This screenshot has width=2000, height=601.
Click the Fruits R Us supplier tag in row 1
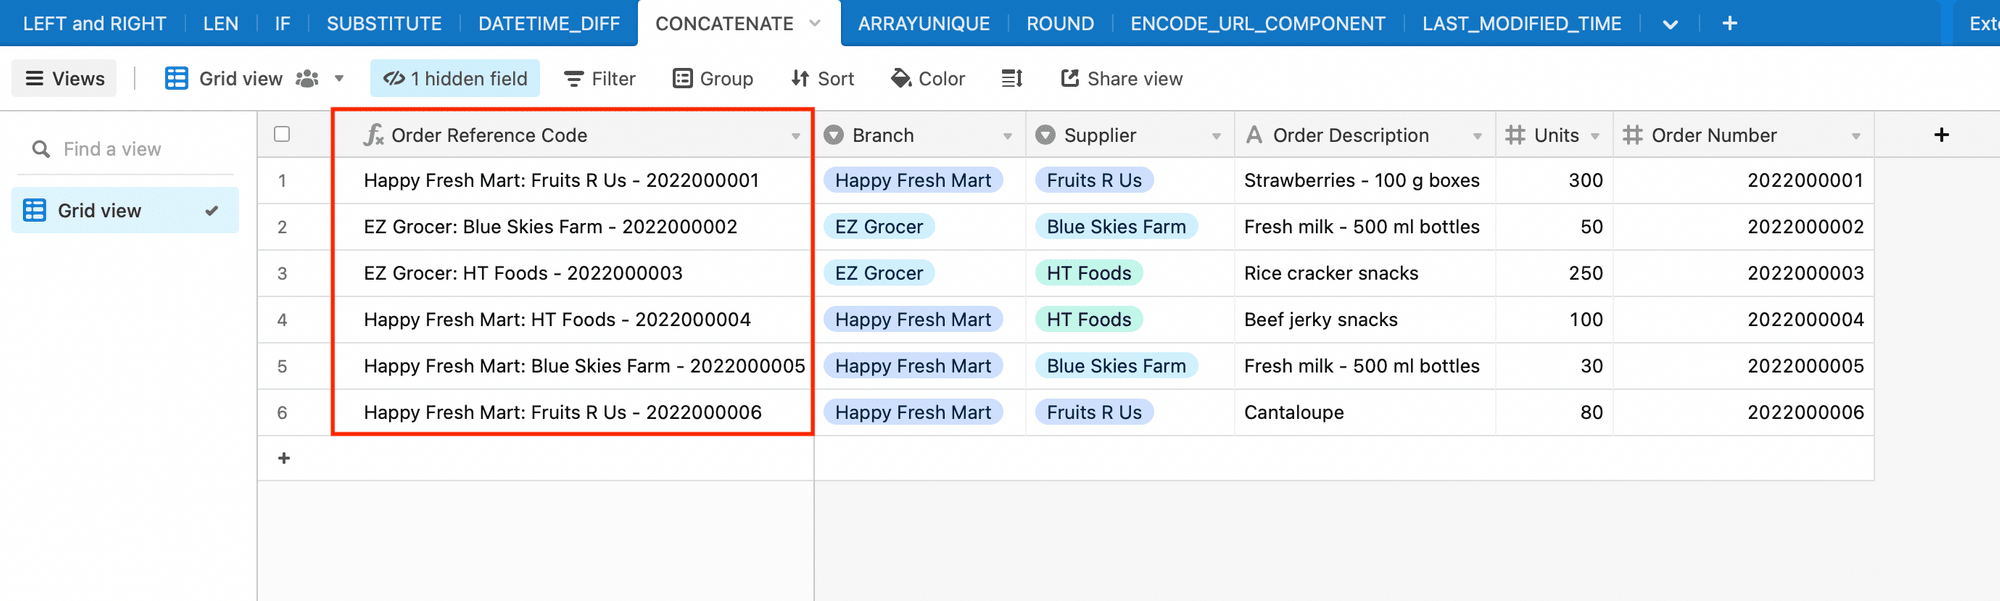pyautogui.click(x=1094, y=180)
